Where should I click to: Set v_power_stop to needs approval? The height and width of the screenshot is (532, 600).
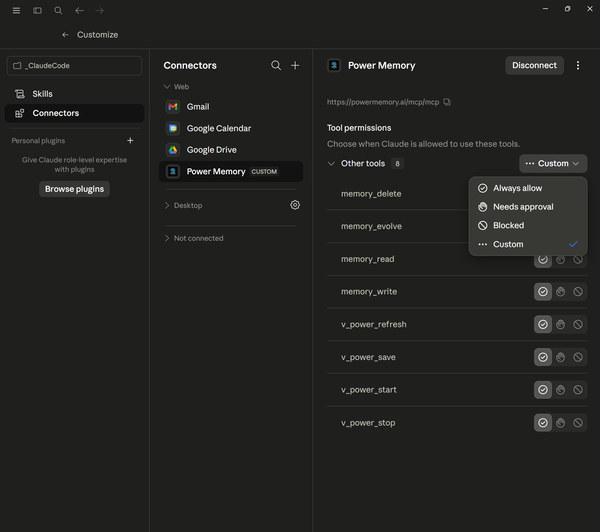point(560,423)
